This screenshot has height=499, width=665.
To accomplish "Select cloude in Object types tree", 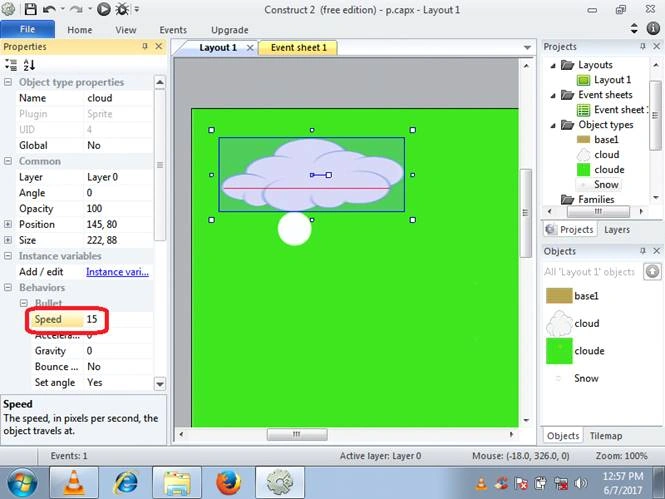I will coord(609,170).
